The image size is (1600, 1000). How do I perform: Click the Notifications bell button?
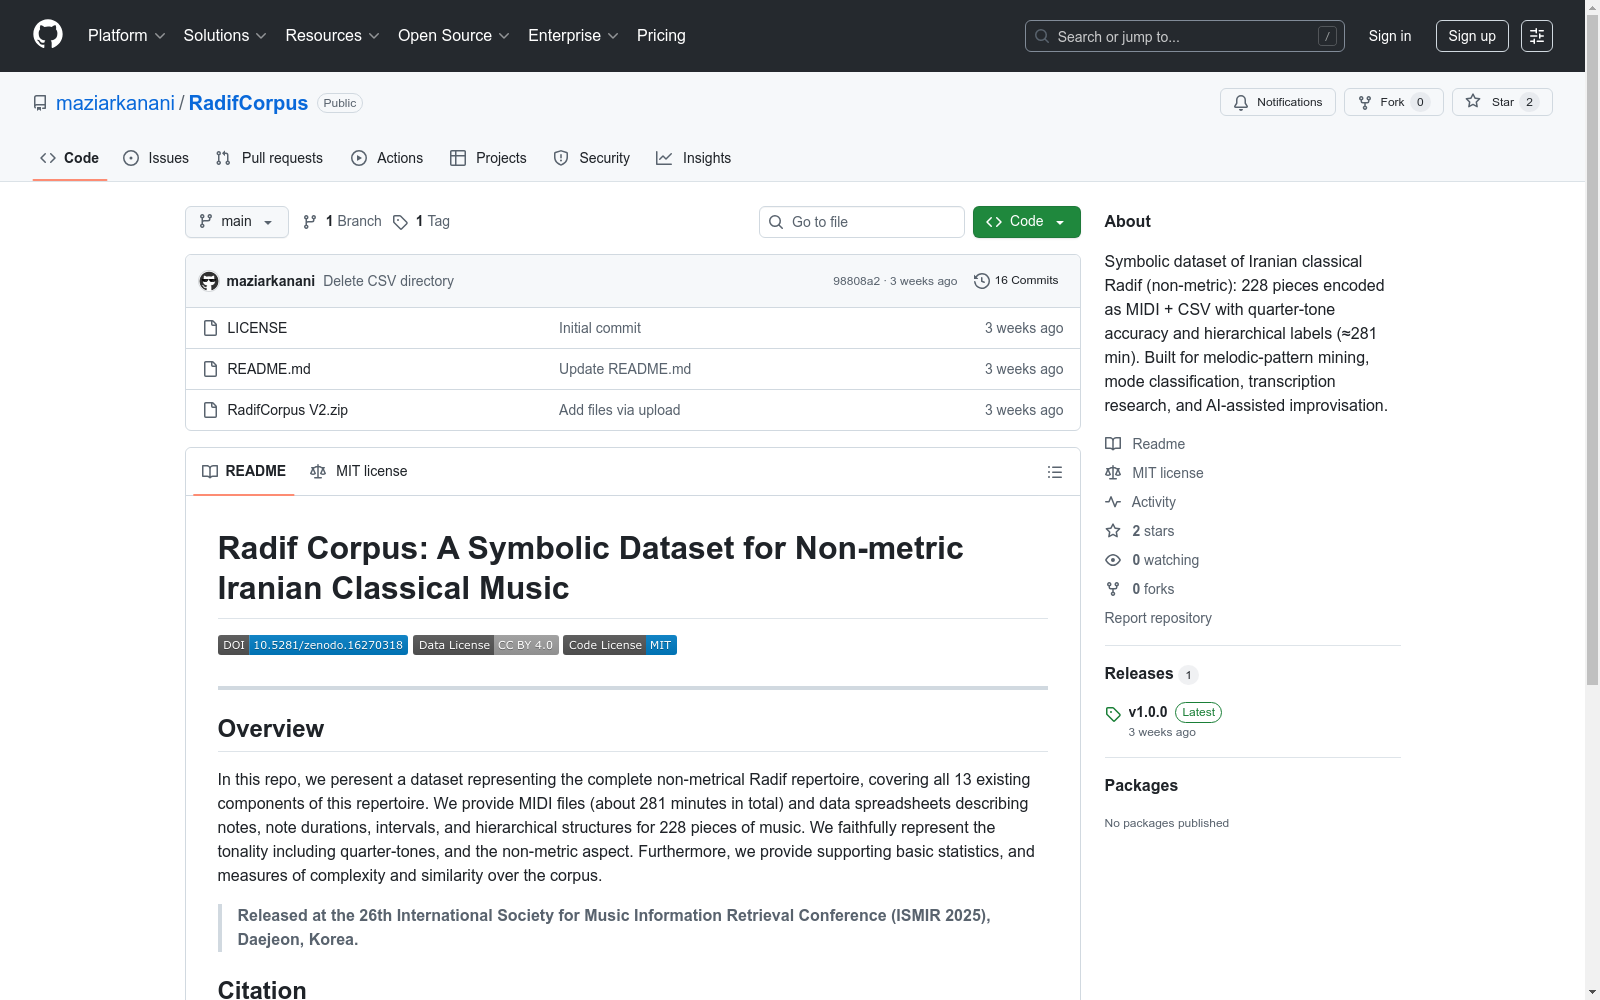pos(1277,102)
